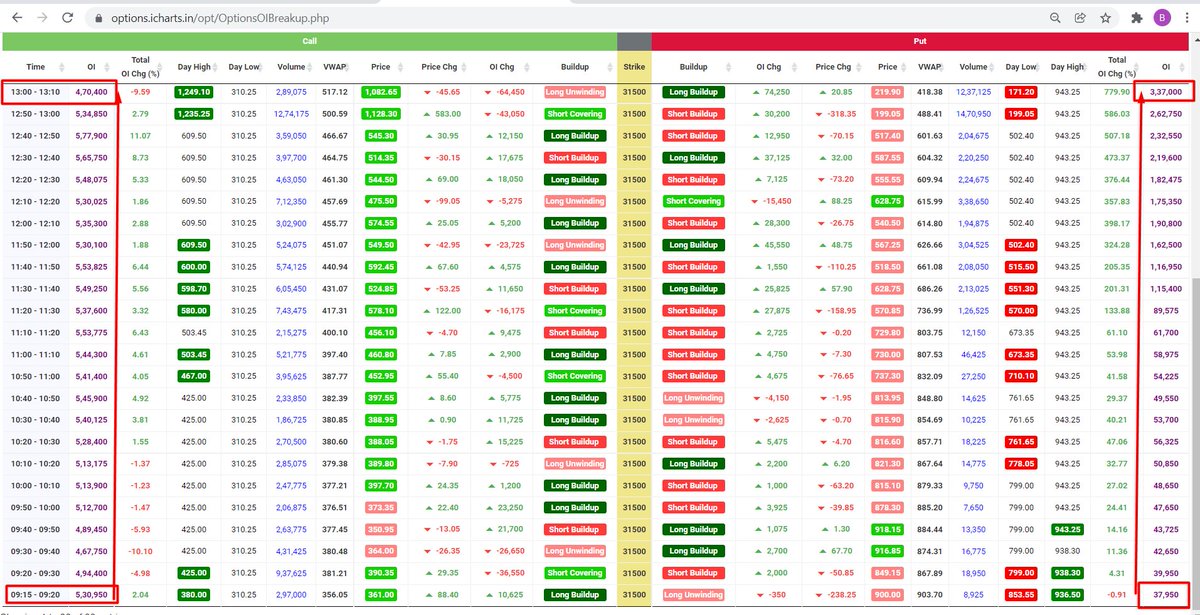This screenshot has width=1200, height=615.
Task: Click the green Call section header band
Action: pyautogui.click(x=310, y=41)
